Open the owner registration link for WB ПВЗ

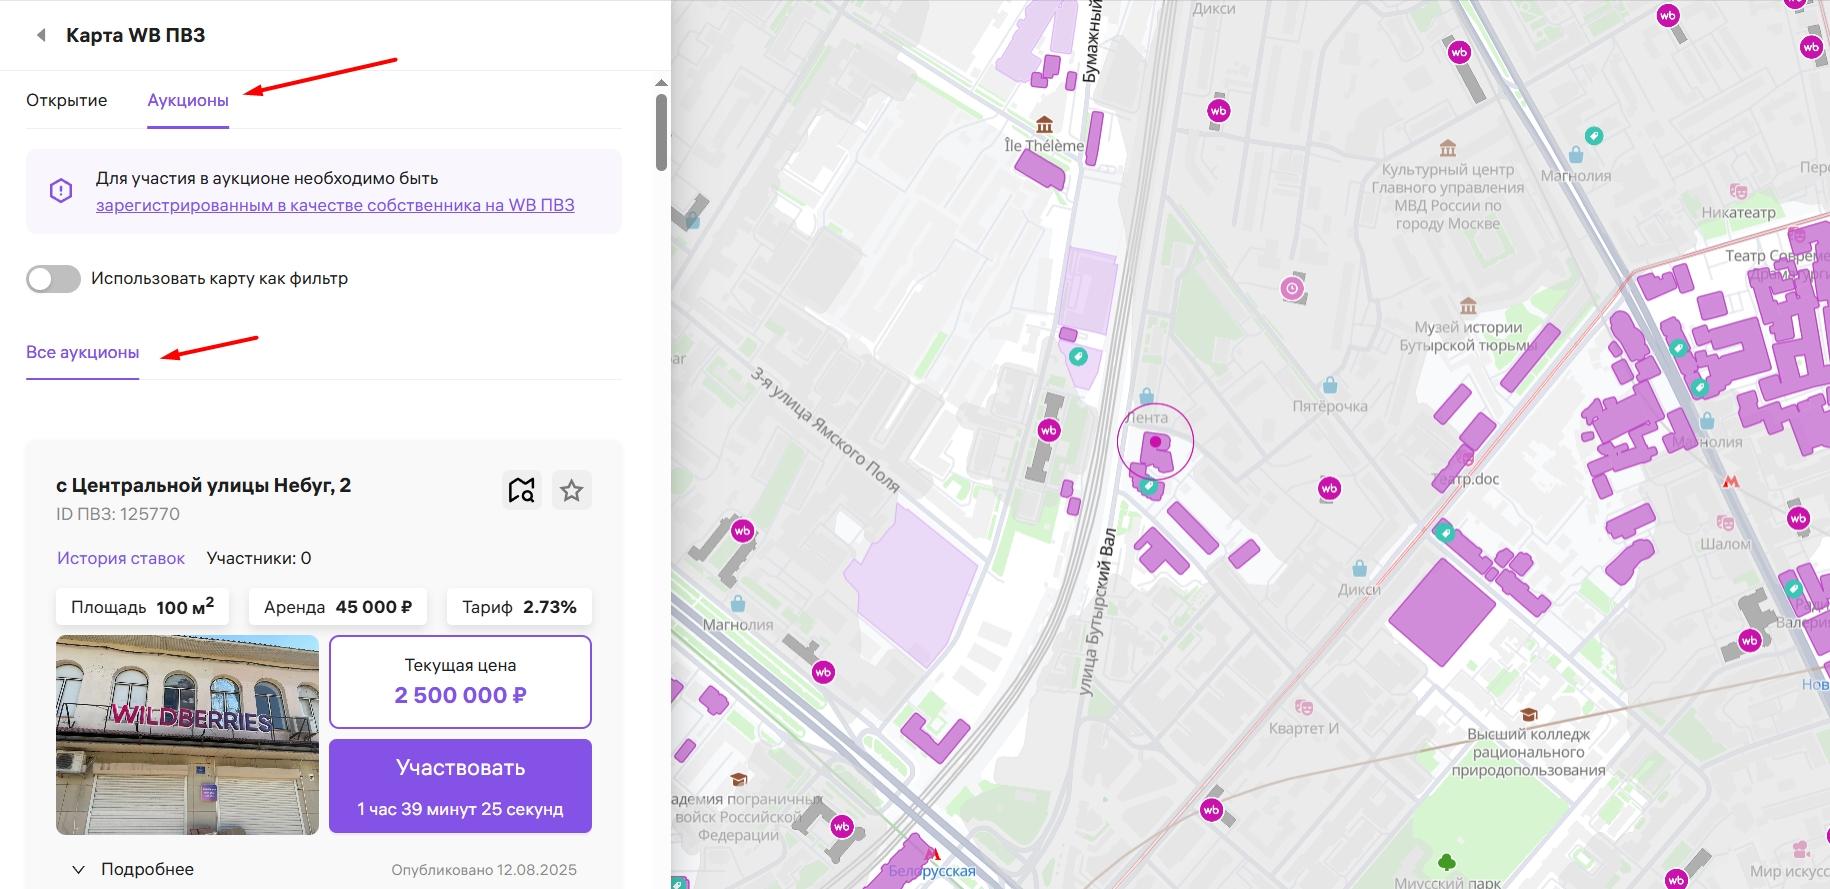pyautogui.click(x=335, y=205)
